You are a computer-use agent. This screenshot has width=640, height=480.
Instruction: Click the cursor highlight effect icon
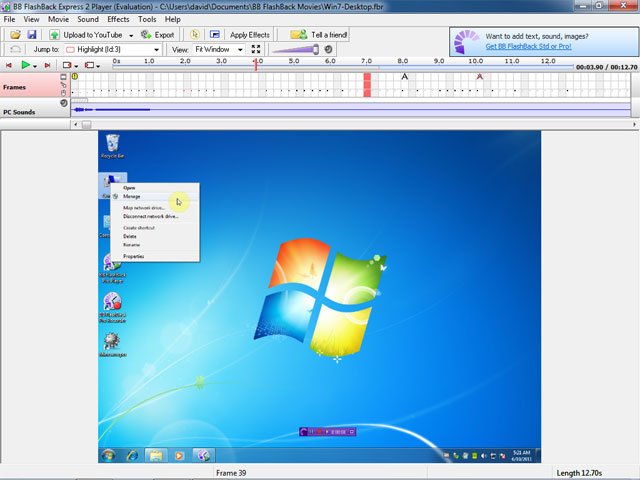195,34
